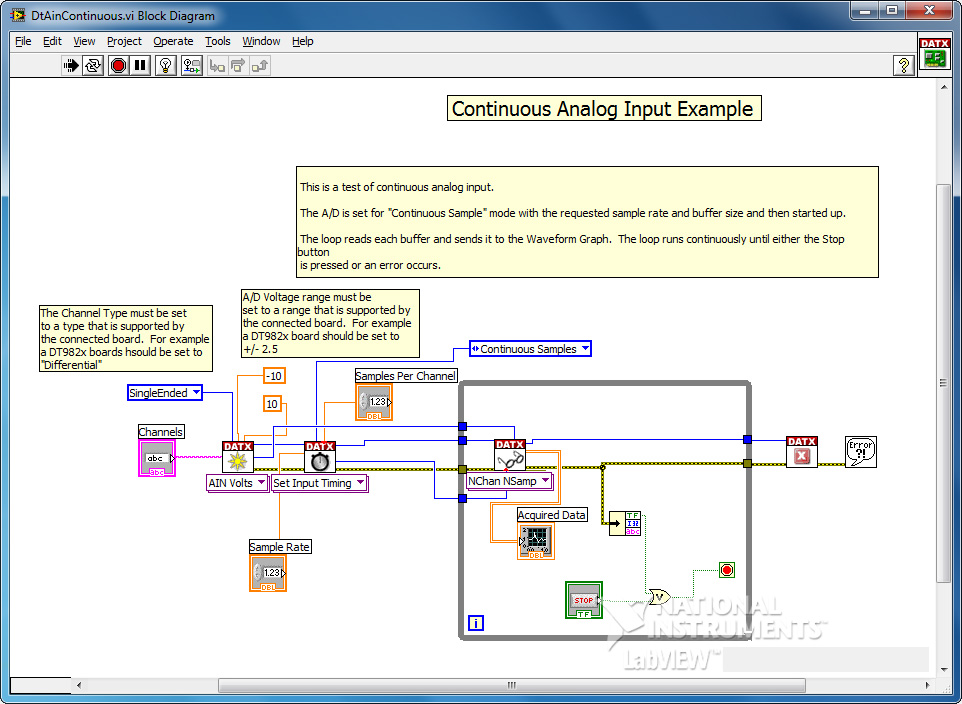Click the Run Continuously button

(x=94, y=66)
